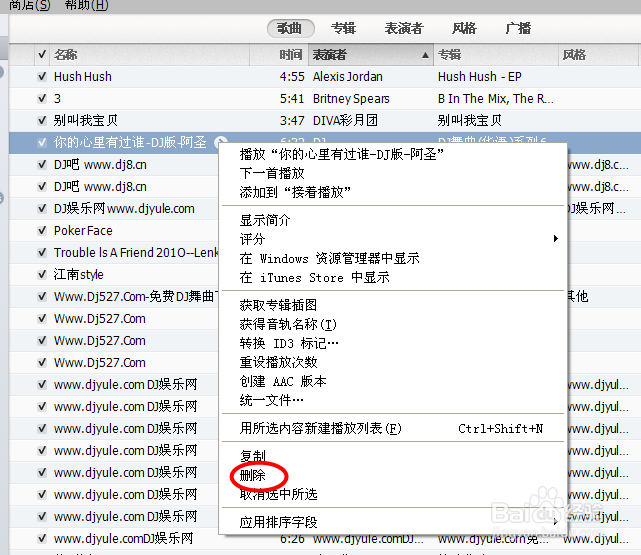Select the 别叫我宝贝 song title
The image size is (641, 555).
(85, 121)
